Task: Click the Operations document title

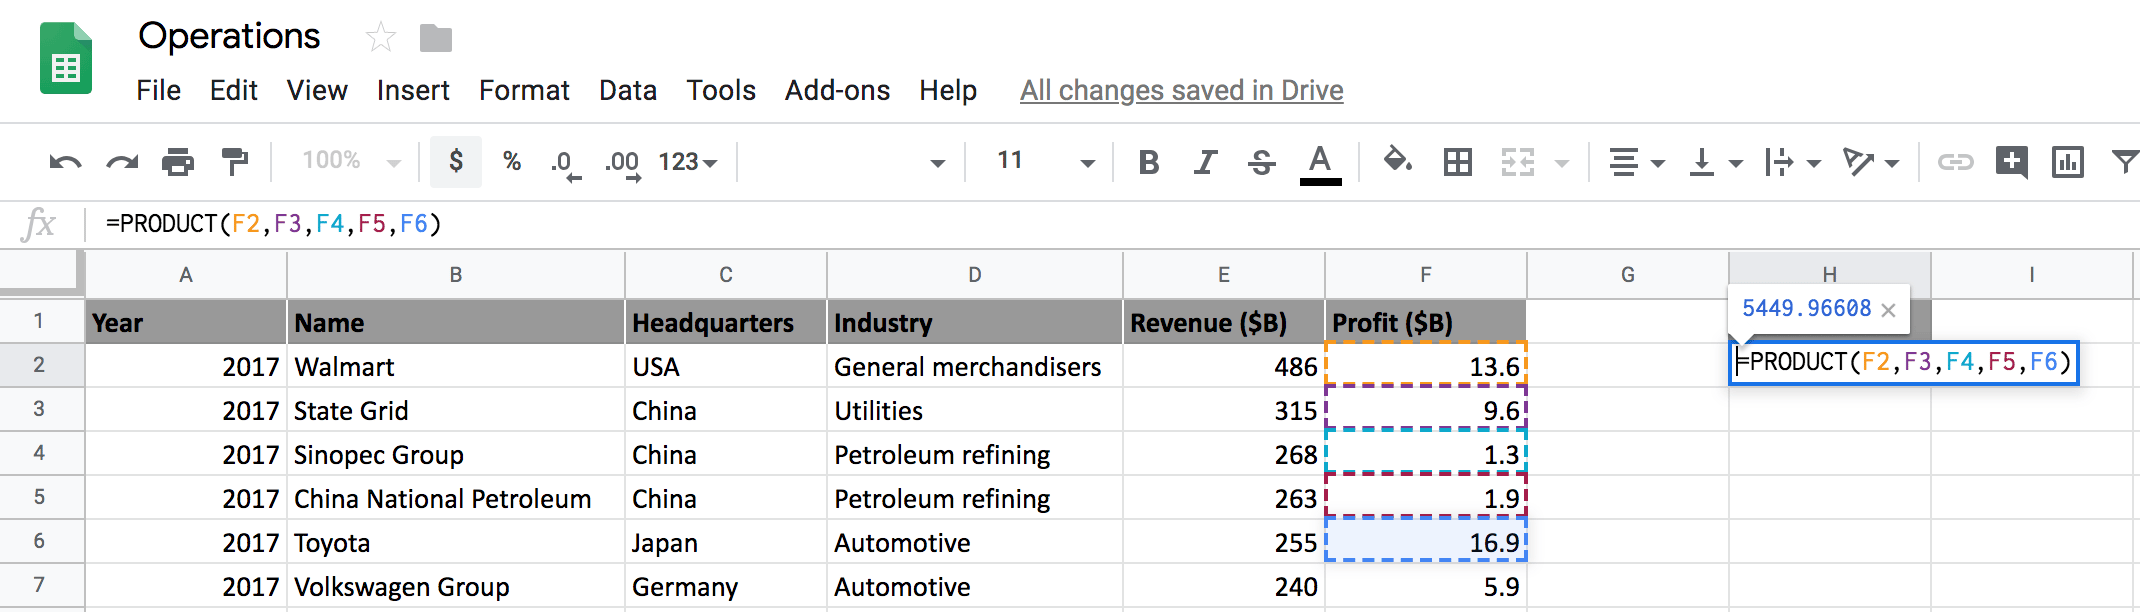Action: (x=229, y=36)
